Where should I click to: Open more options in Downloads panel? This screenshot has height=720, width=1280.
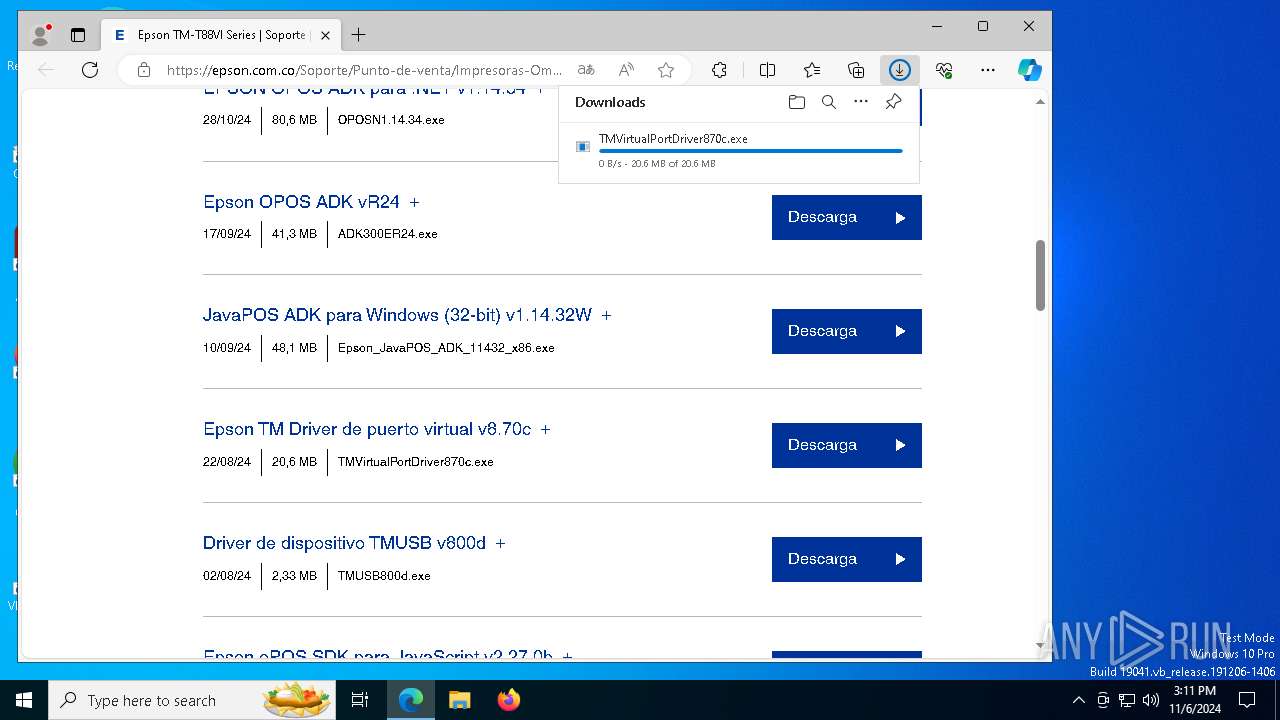point(861,102)
